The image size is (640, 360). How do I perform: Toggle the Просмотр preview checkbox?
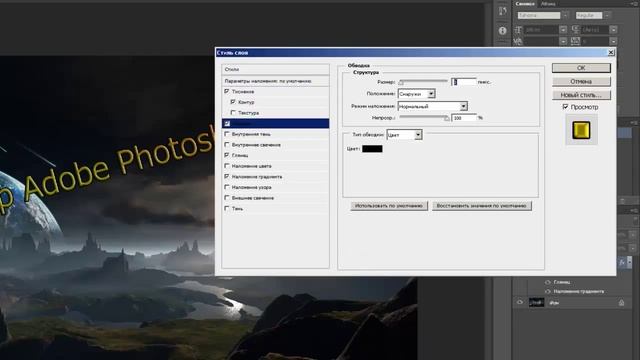[x=565, y=107]
